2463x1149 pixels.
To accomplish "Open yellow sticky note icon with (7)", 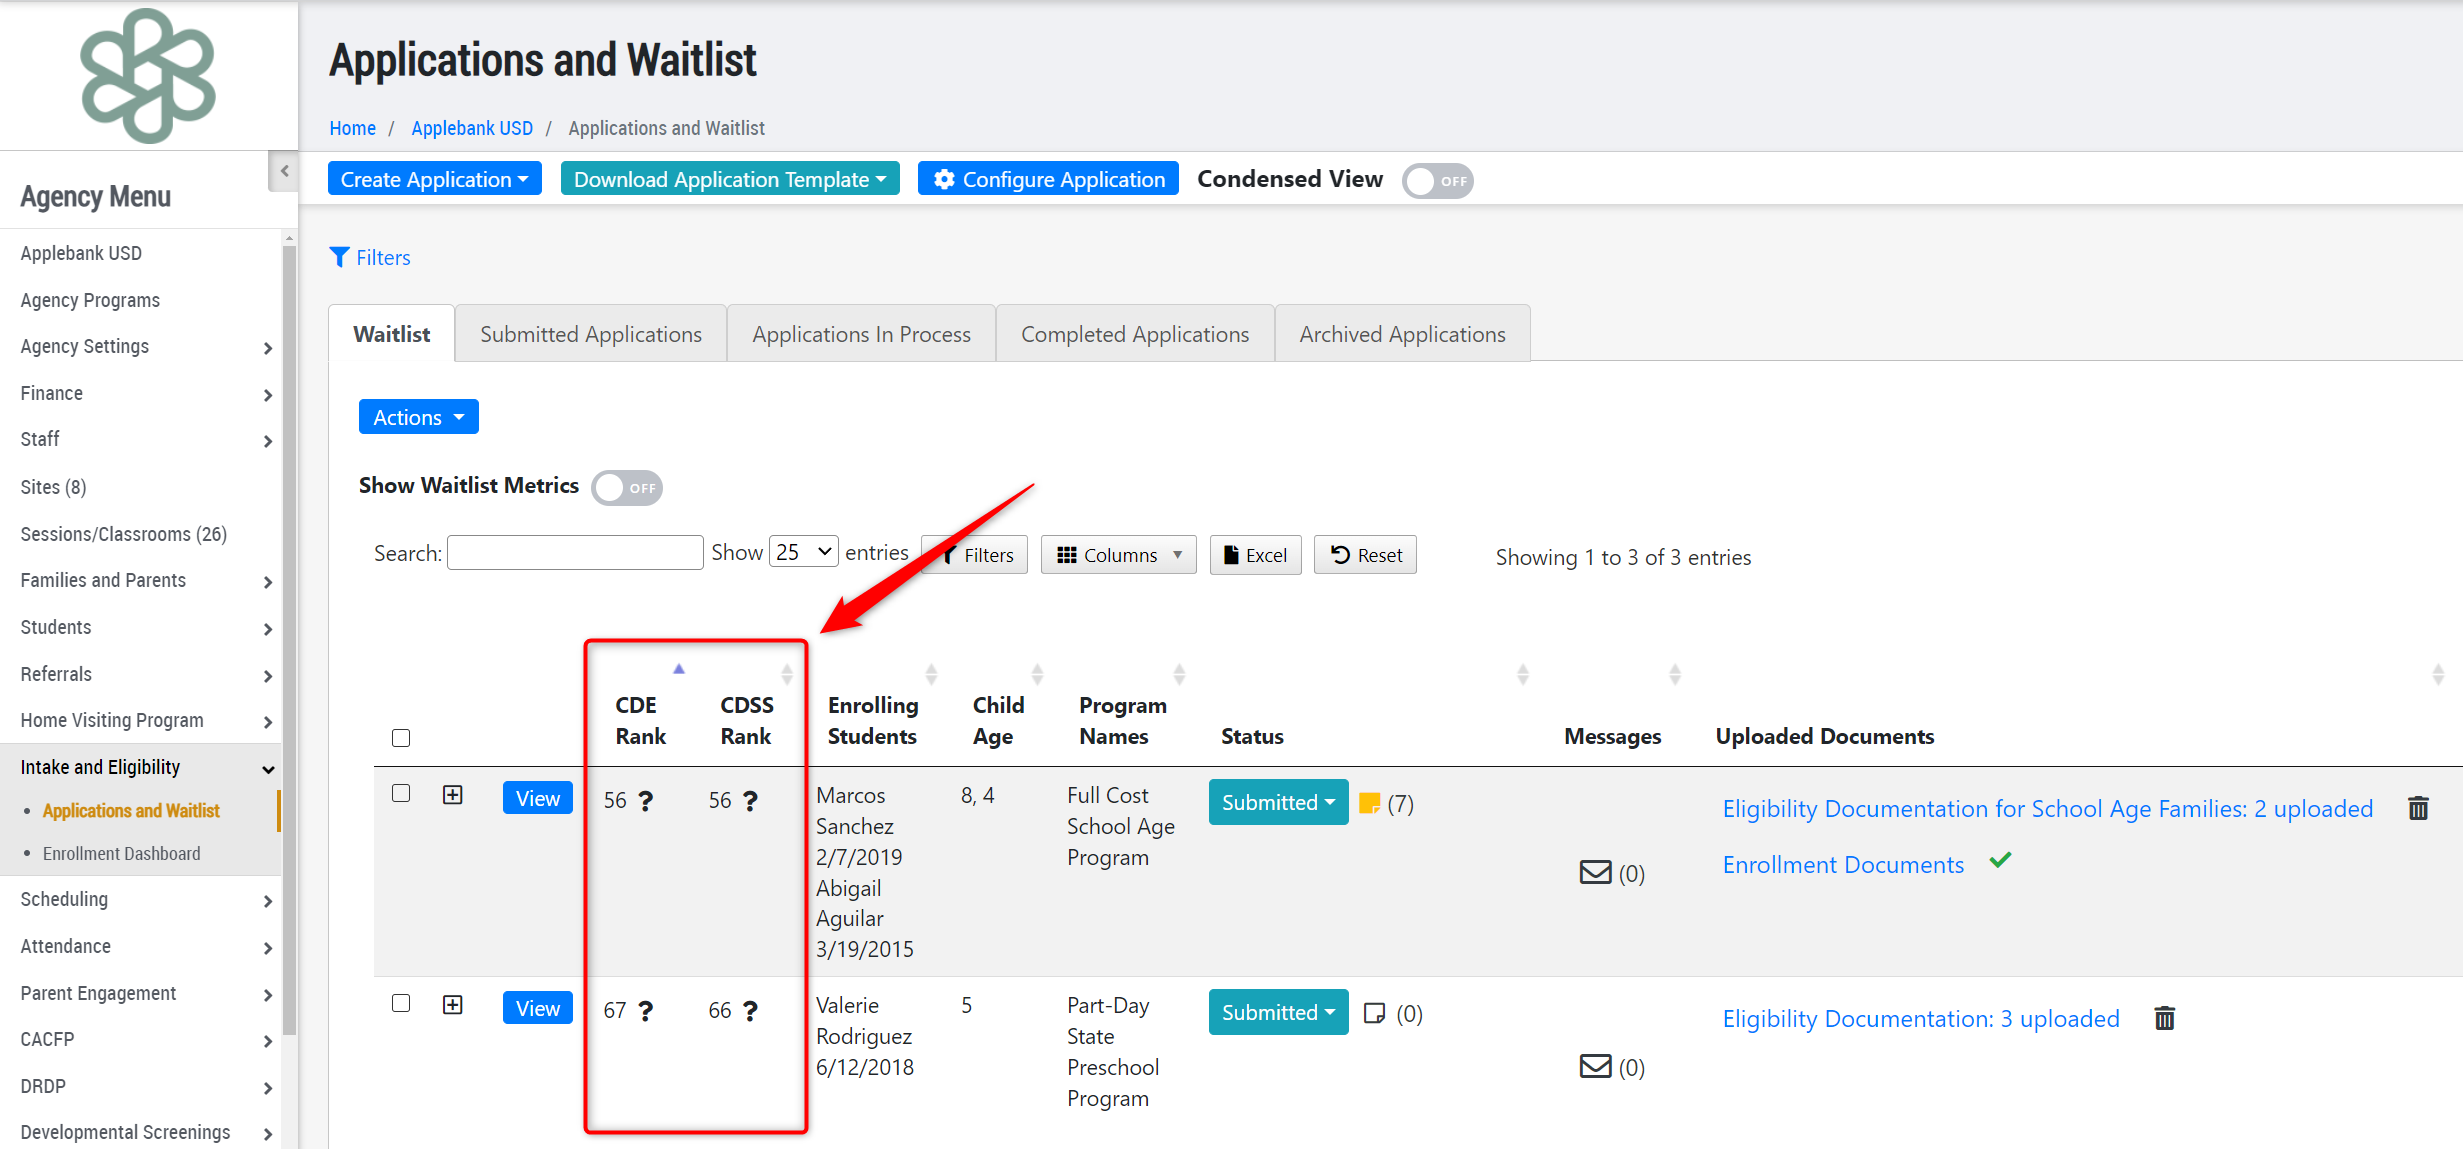I will point(1370,803).
